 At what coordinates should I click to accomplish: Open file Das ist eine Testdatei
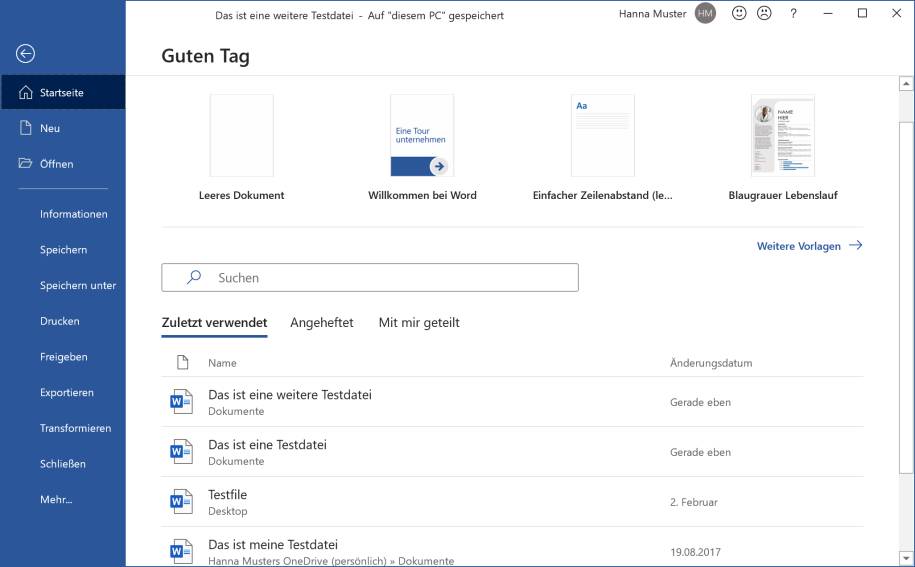267,444
